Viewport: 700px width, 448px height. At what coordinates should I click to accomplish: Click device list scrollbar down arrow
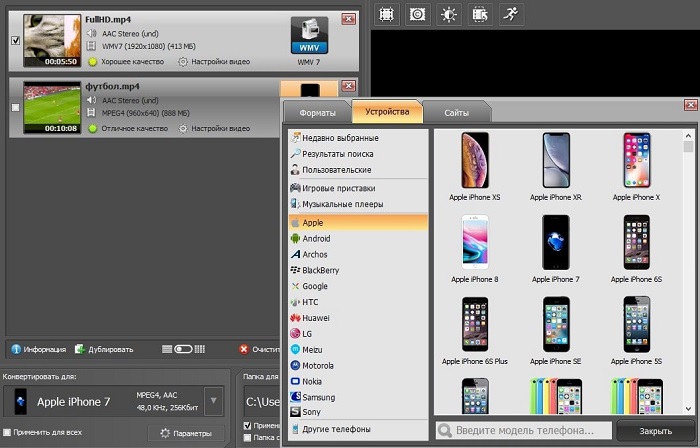(688, 408)
